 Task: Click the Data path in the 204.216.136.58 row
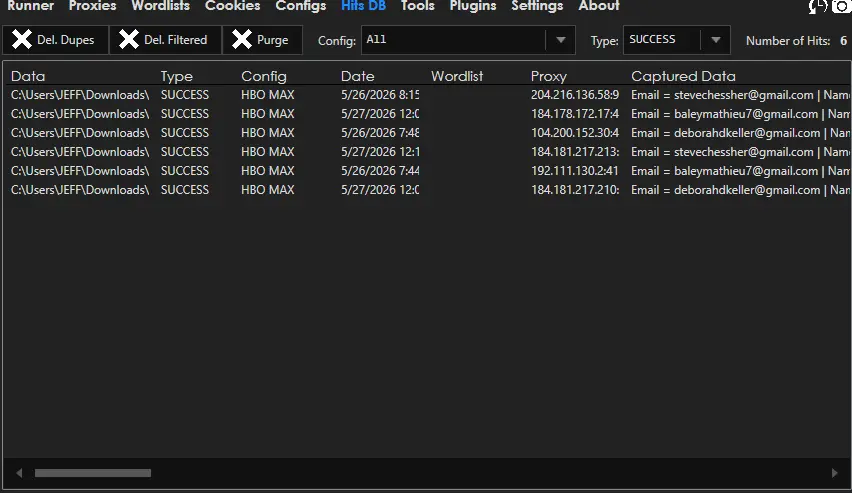point(80,95)
